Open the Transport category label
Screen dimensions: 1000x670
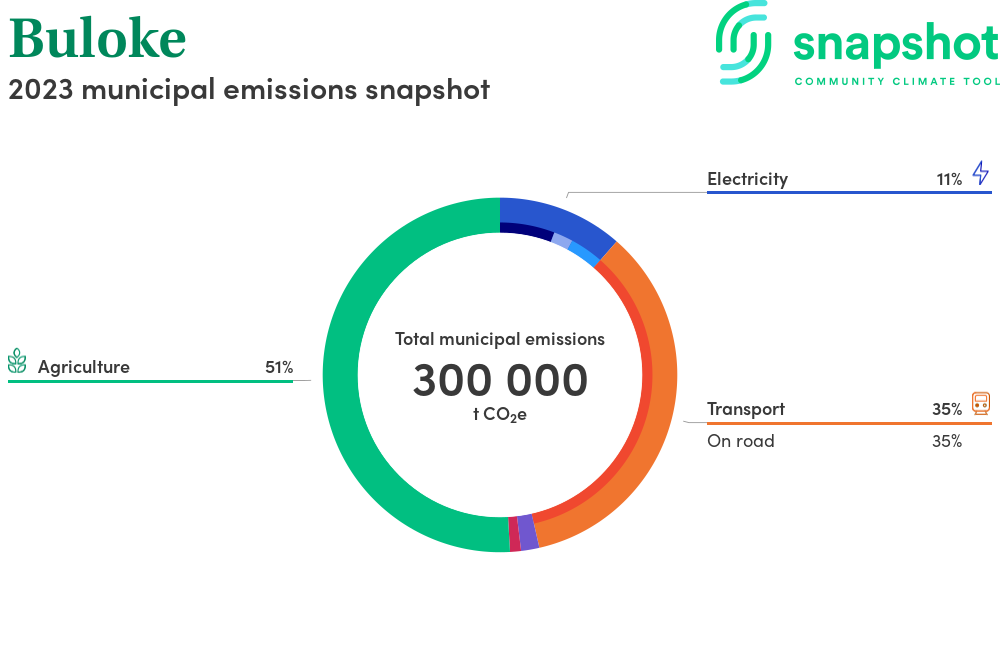click(x=745, y=409)
